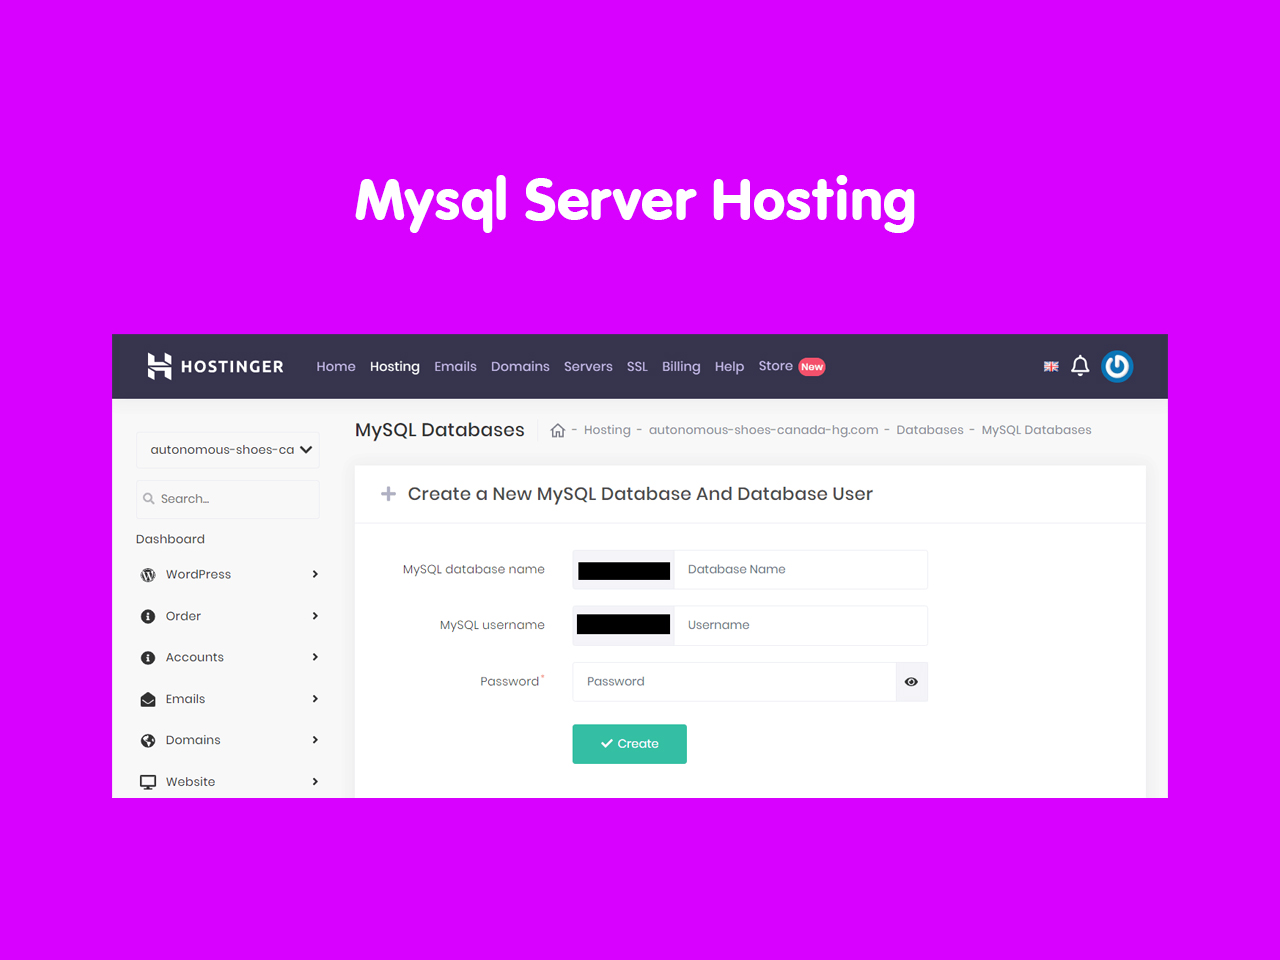The width and height of the screenshot is (1280, 960).
Task: Expand the Emails sidebar chevron
Action: 315,699
